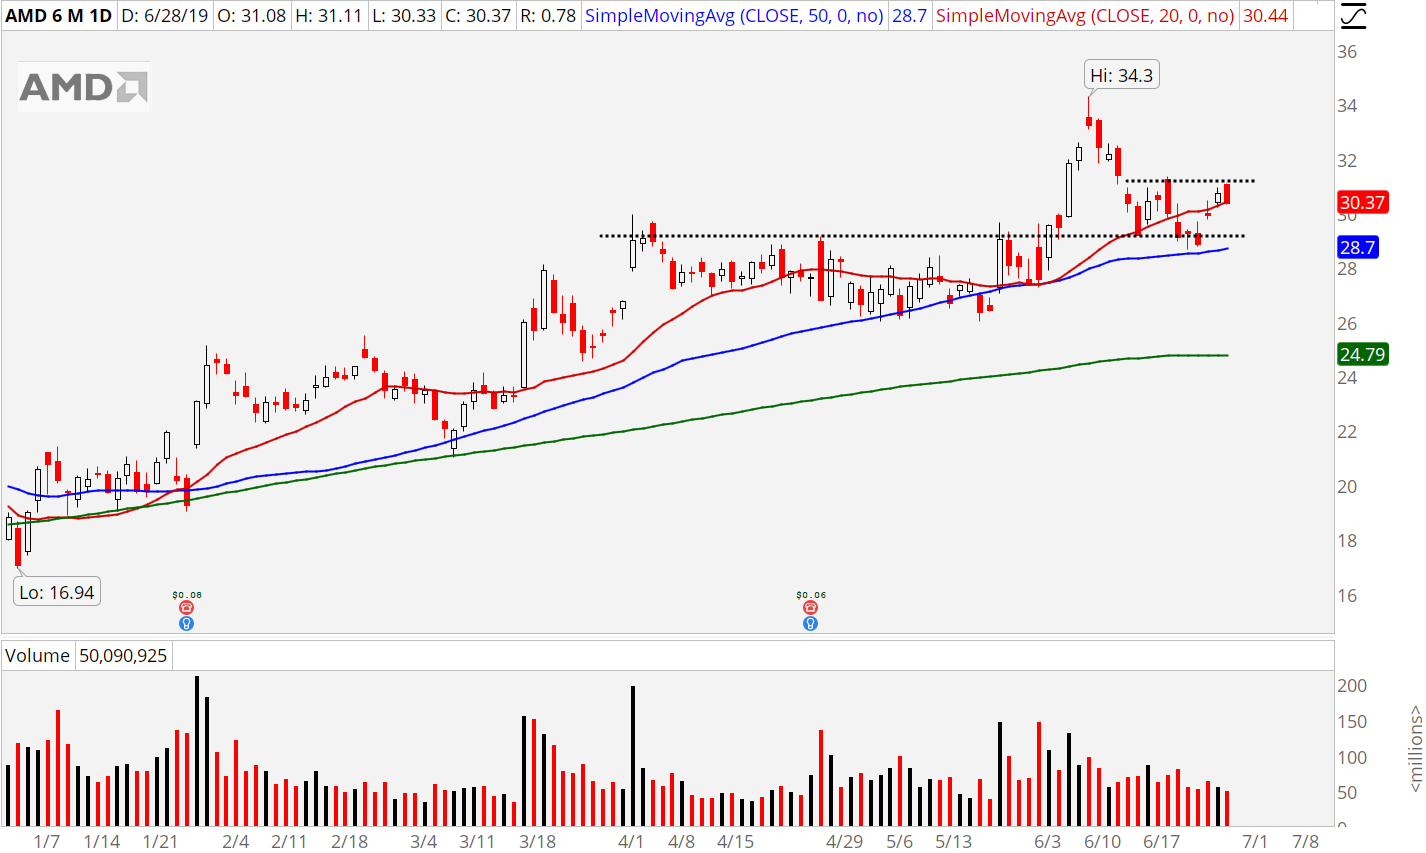Click the H: 31.11 high price readout
This screenshot has width=1426, height=853.
pyautogui.click(x=329, y=16)
